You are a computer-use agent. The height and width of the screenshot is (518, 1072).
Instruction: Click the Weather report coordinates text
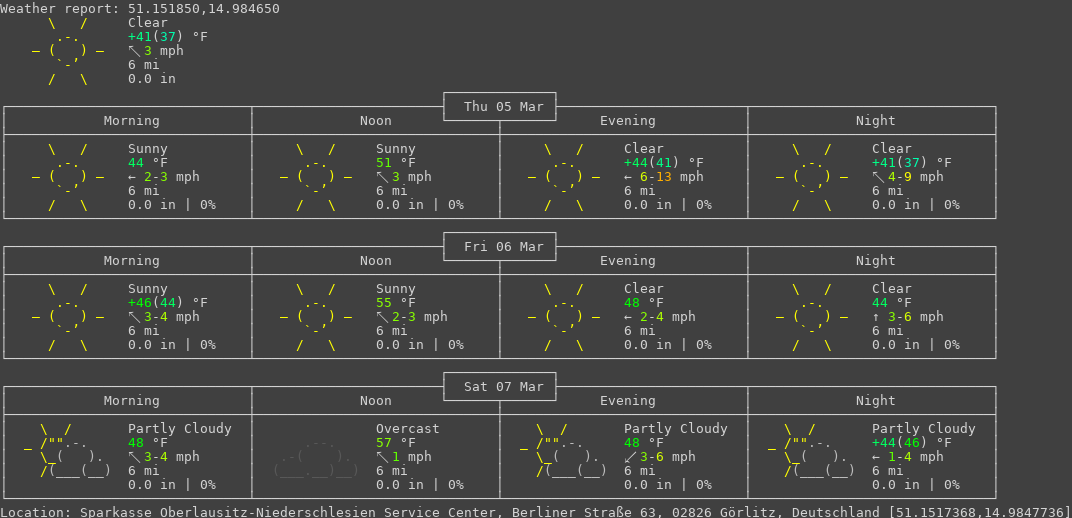click(x=140, y=9)
